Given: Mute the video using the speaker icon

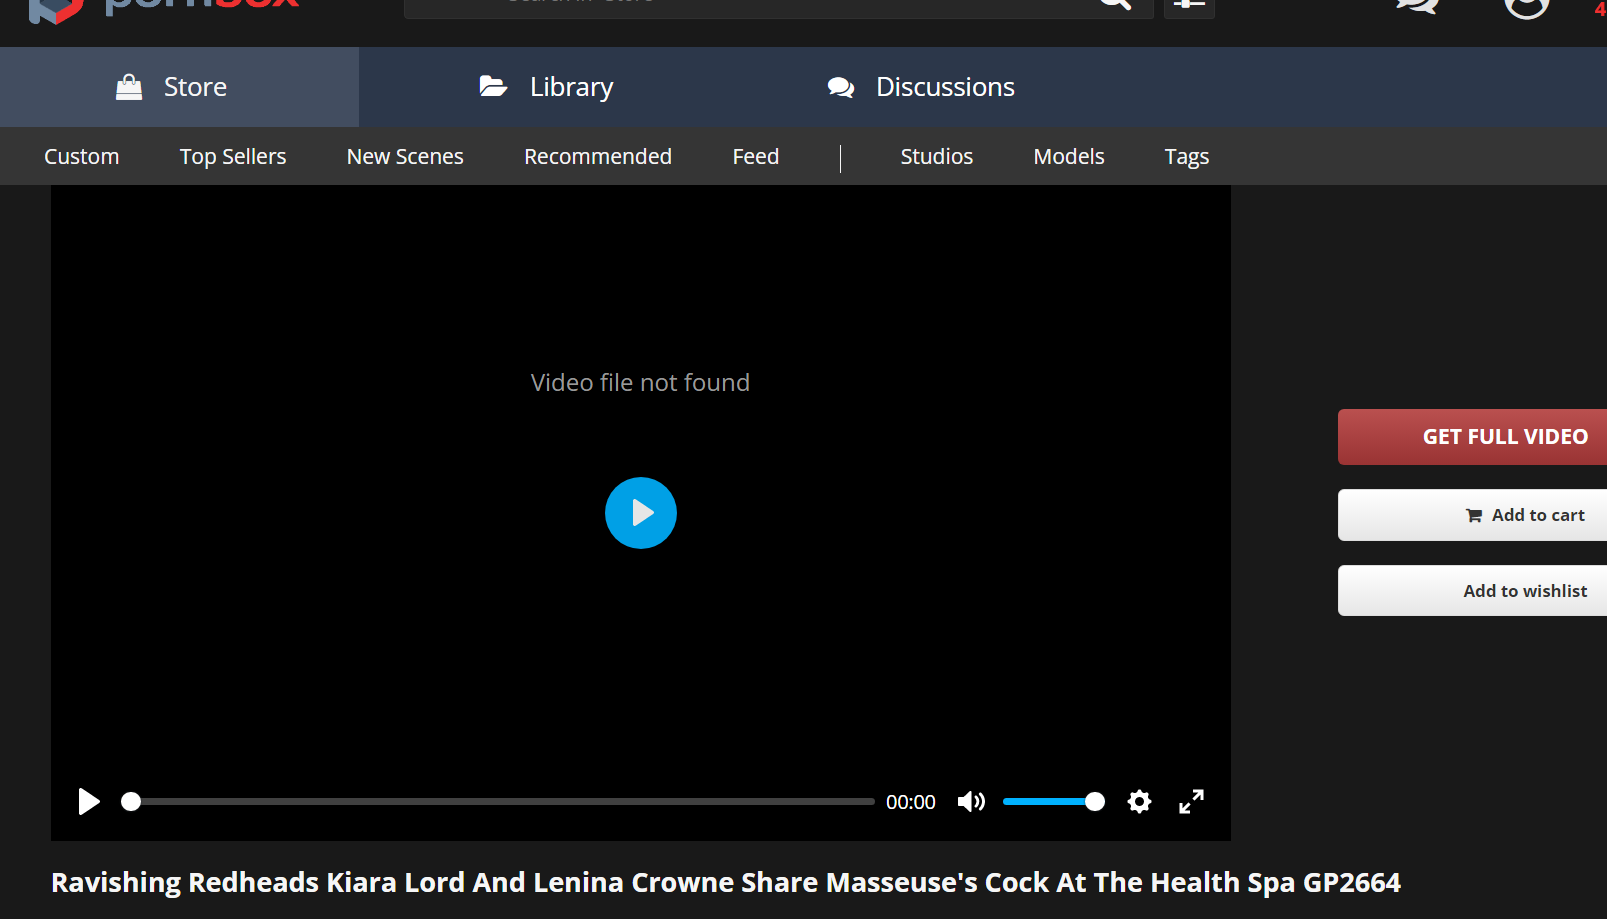Looking at the screenshot, I should 970,802.
